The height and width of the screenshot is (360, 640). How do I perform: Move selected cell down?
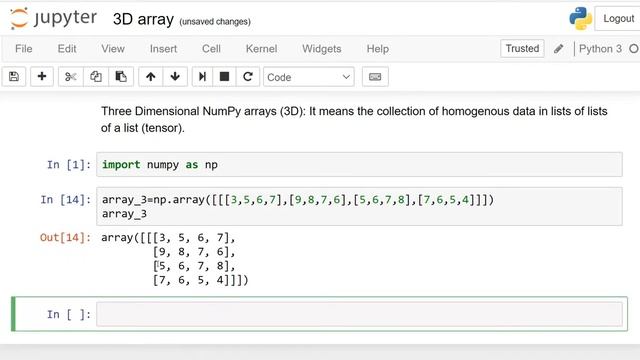click(175, 77)
